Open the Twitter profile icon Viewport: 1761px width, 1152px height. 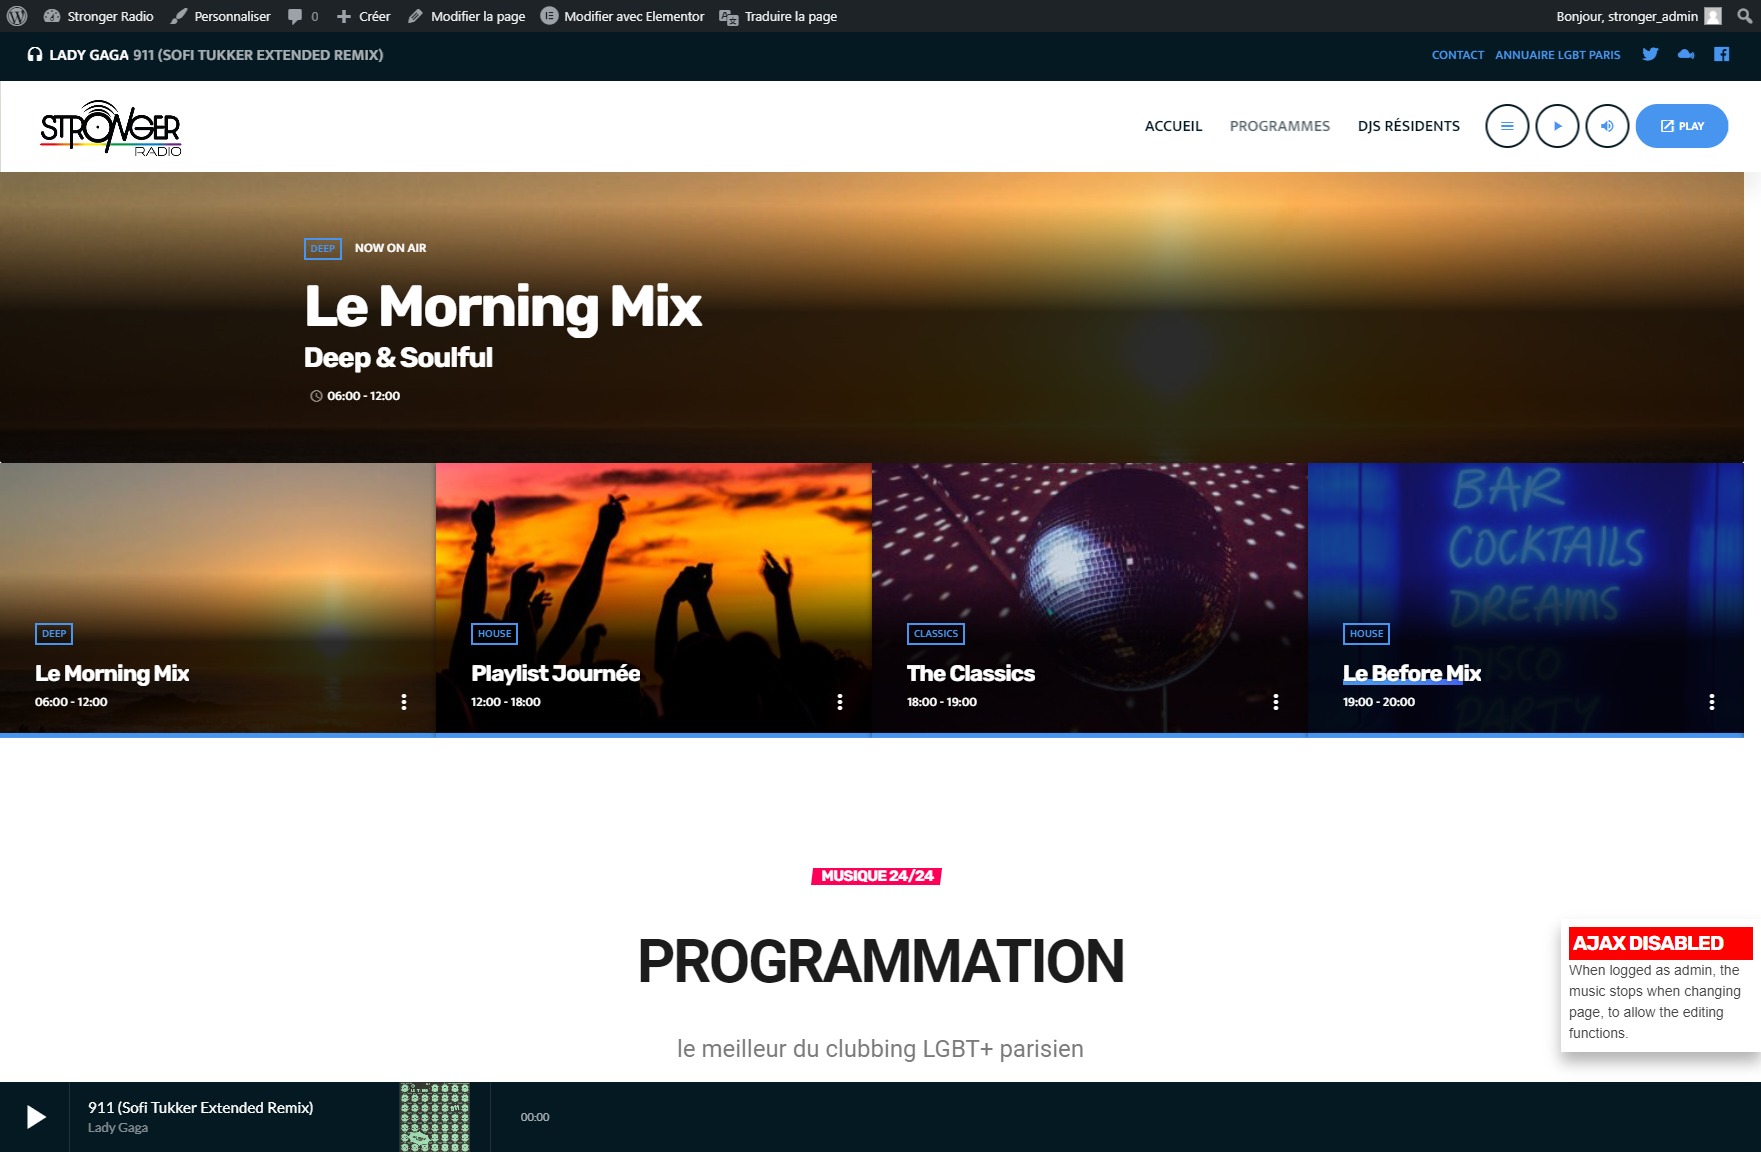click(x=1650, y=54)
